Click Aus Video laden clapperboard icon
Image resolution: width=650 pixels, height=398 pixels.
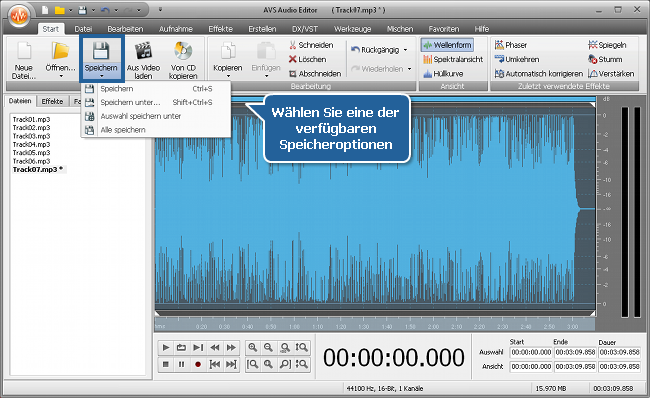[143, 51]
